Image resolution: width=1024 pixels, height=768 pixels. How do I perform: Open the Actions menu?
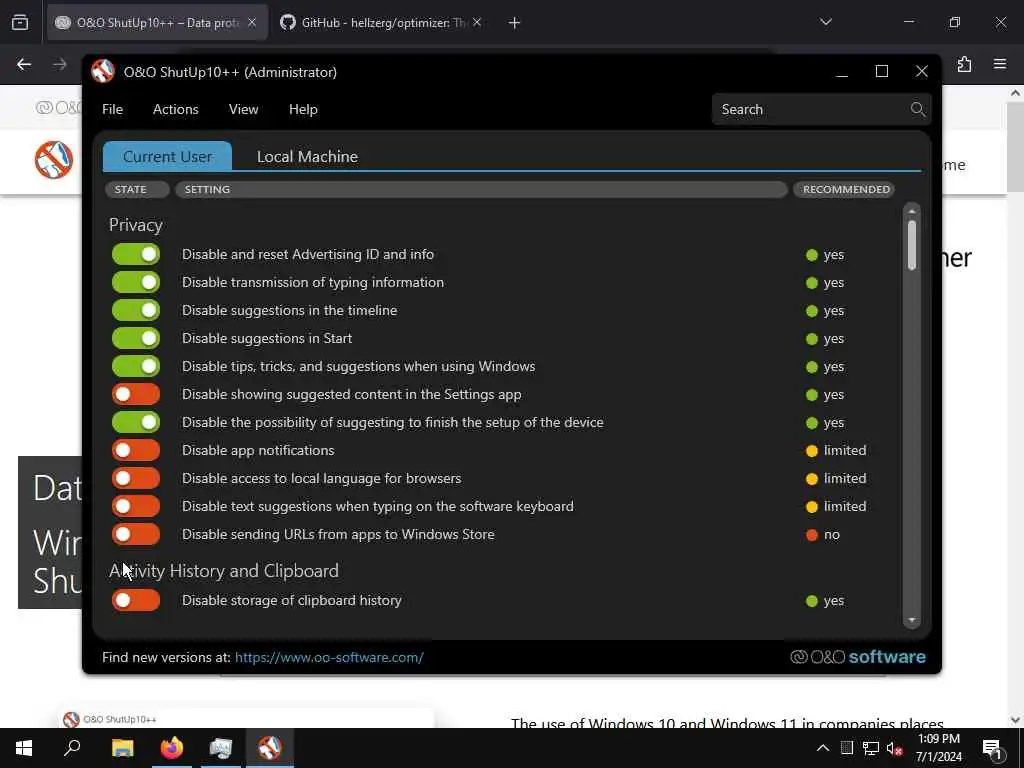[176, 109]
